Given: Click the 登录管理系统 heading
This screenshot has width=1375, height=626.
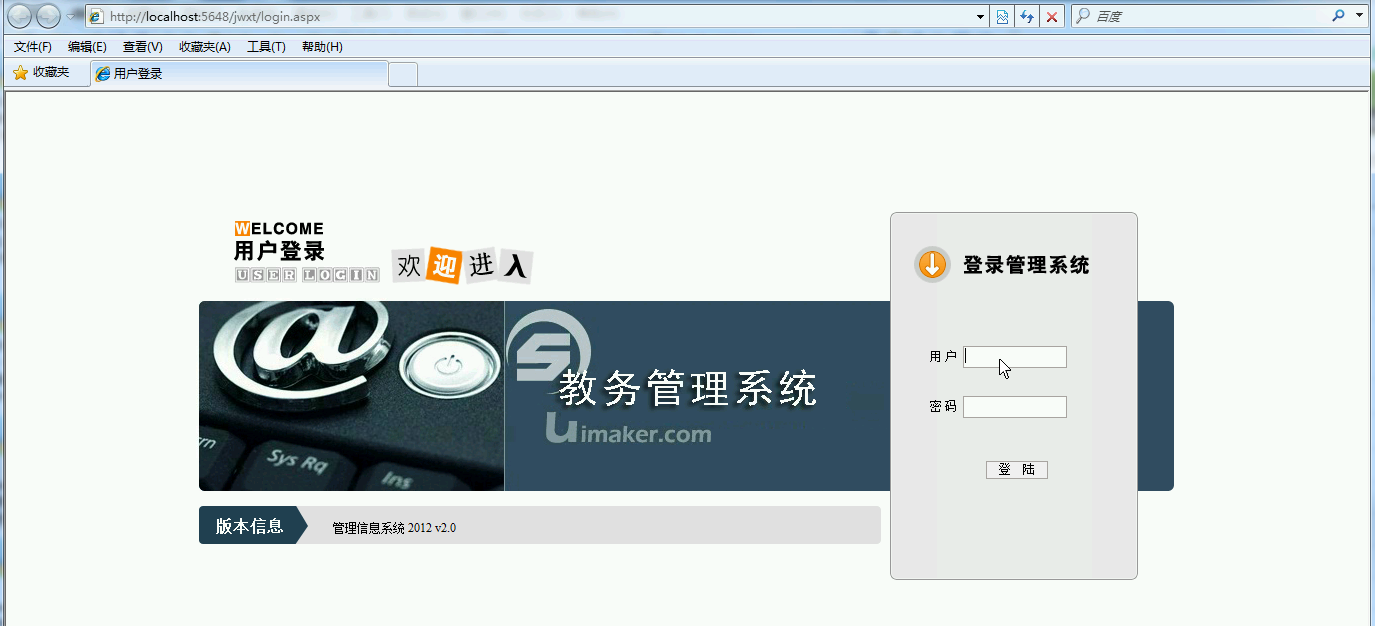Looking at the screenshot, I should pos(1026,265).
